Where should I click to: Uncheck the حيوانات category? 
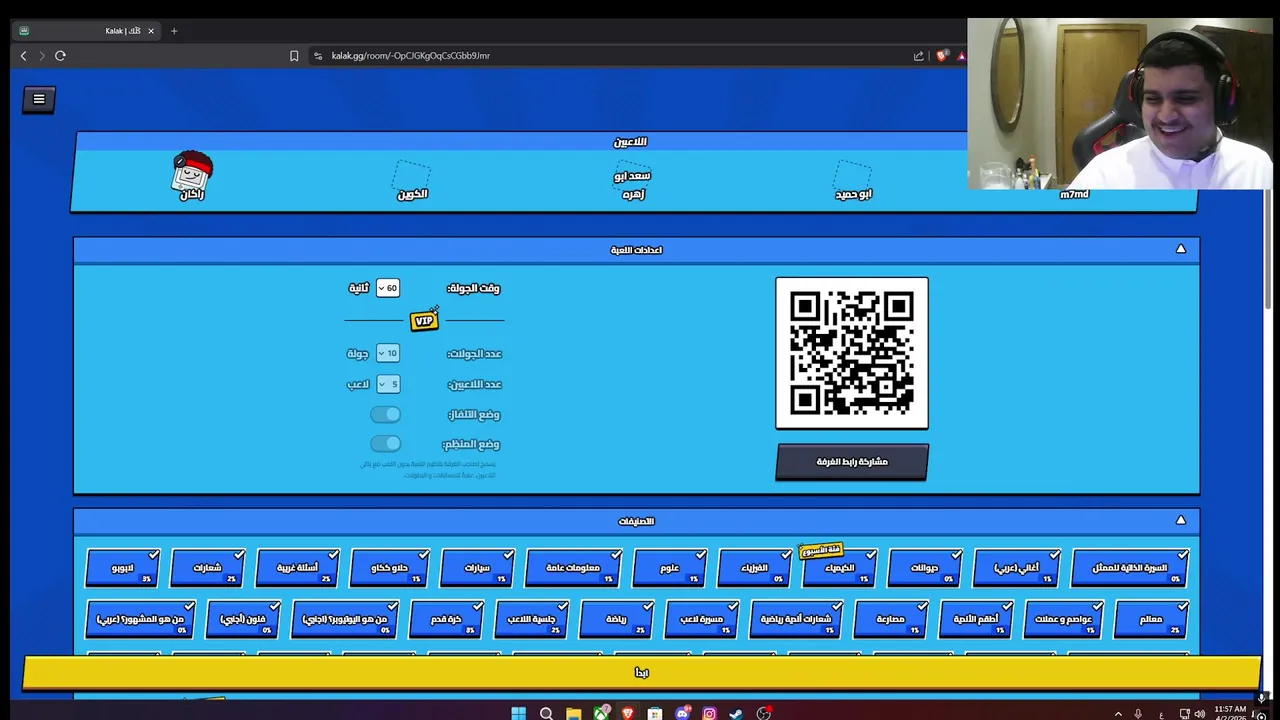point(925,567)
